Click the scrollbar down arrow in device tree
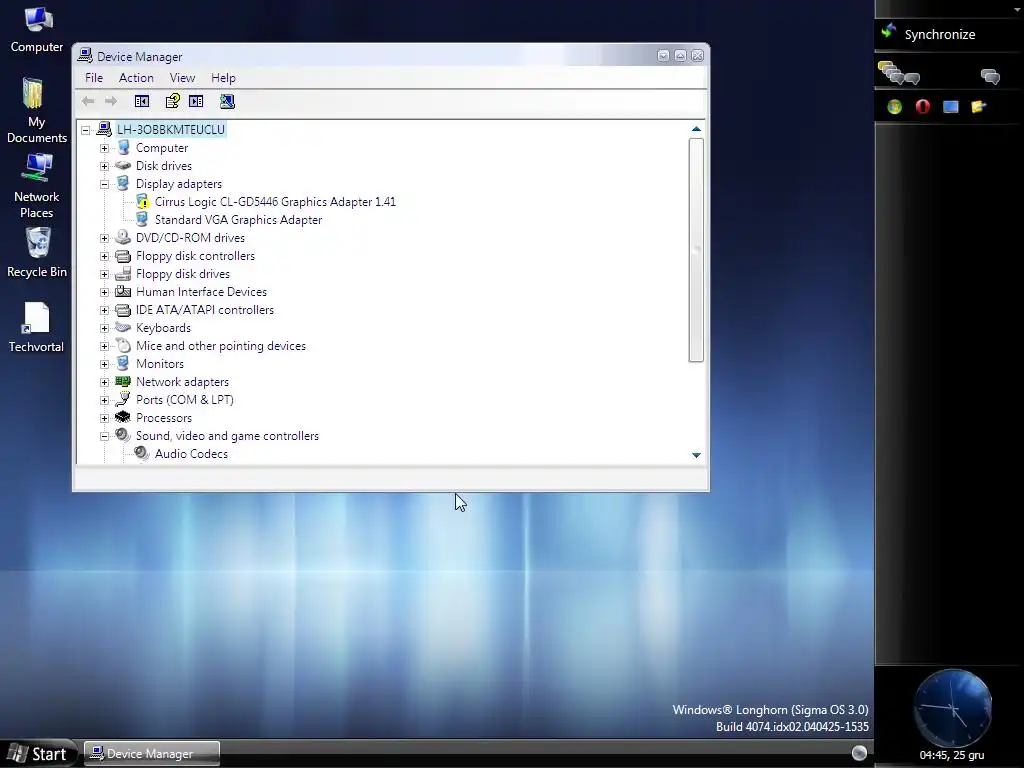Image resolution: width=1024 pixels, height=768 pixels. (x=696, y=455)
